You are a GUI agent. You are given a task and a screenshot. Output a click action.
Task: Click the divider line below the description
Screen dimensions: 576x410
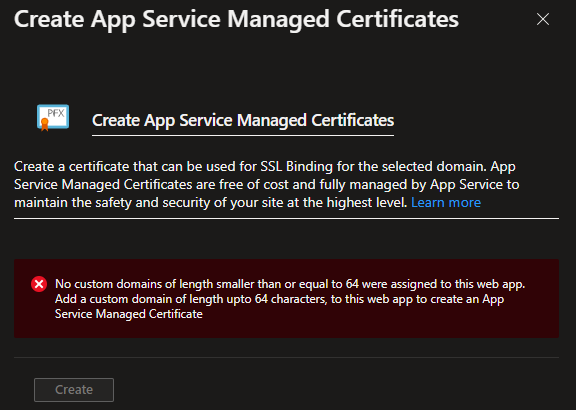(x=287, y=219)
